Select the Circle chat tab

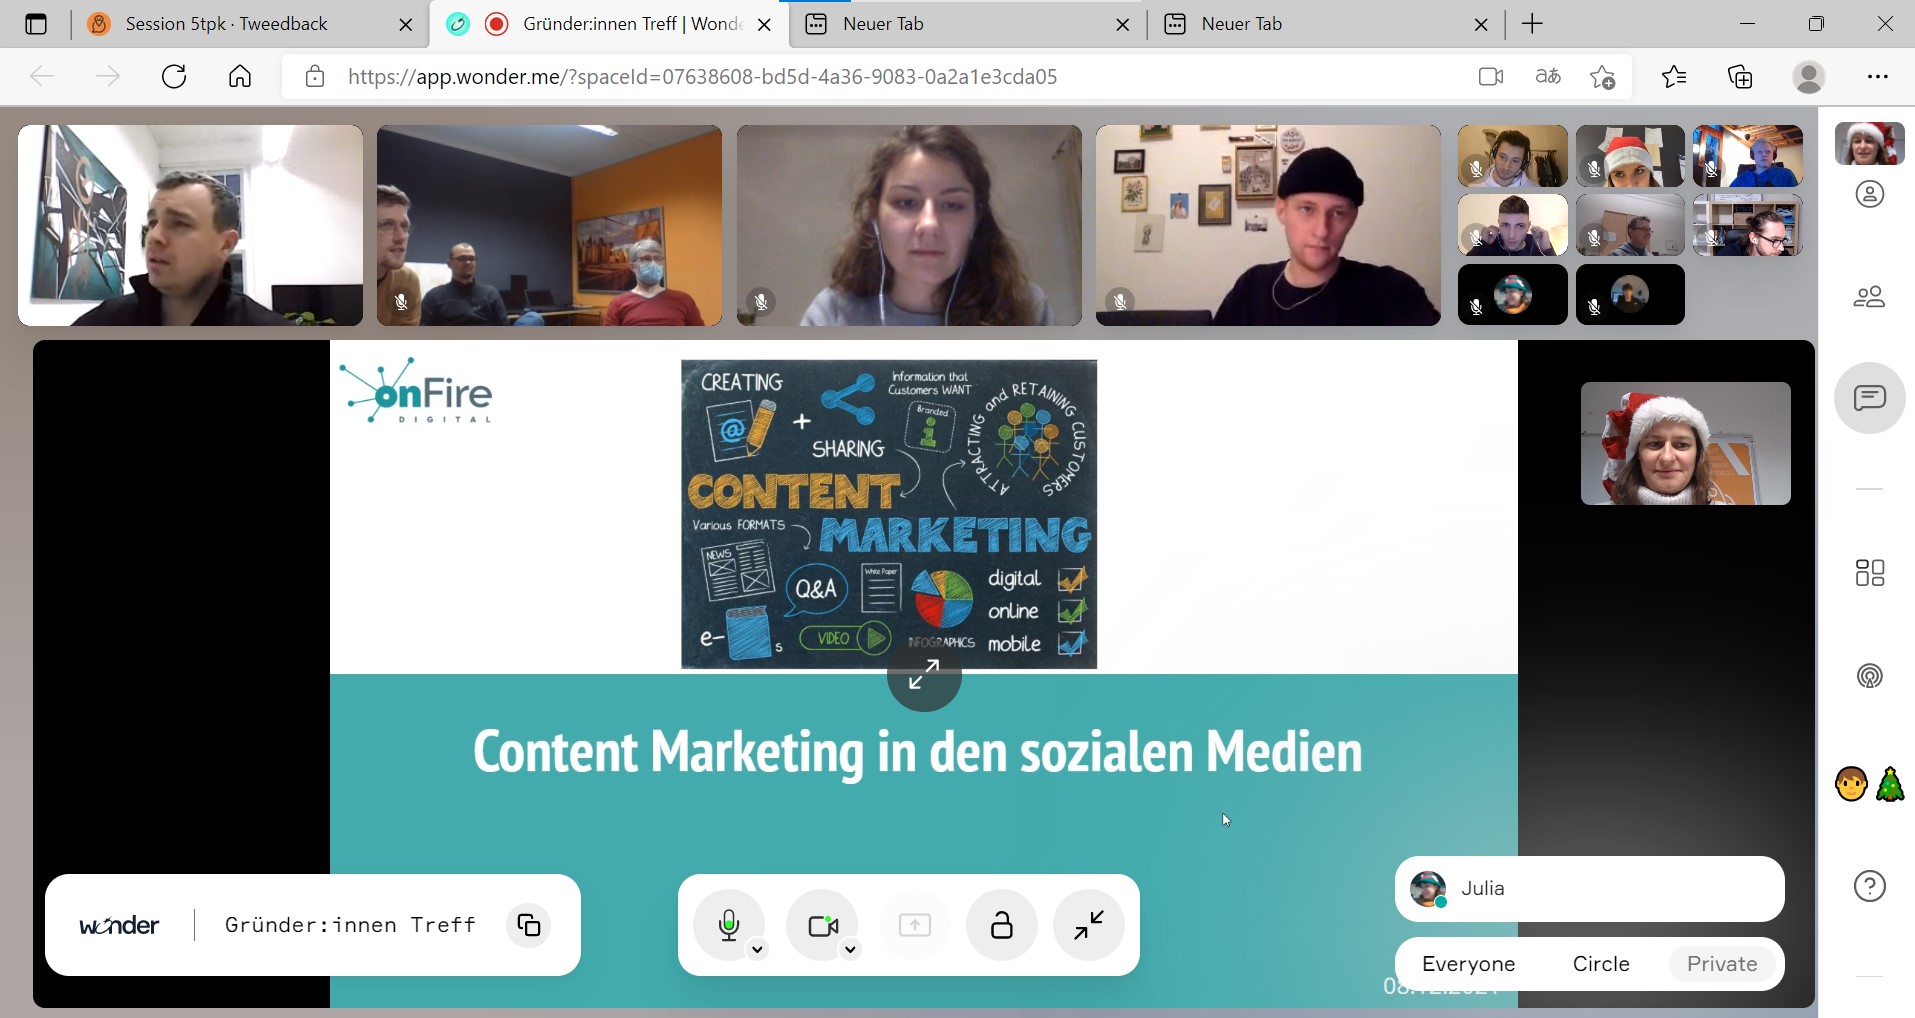[1601, 964]
